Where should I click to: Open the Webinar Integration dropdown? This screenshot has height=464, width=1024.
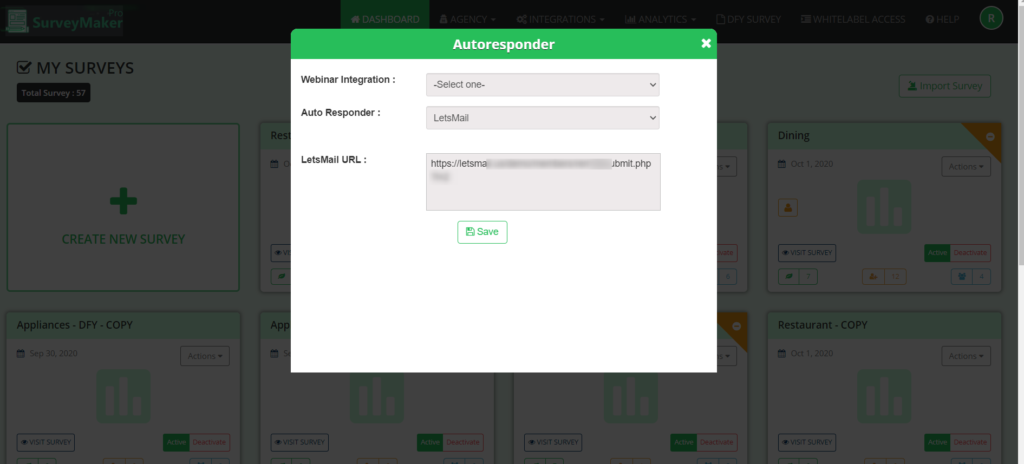tap(543, 84)
